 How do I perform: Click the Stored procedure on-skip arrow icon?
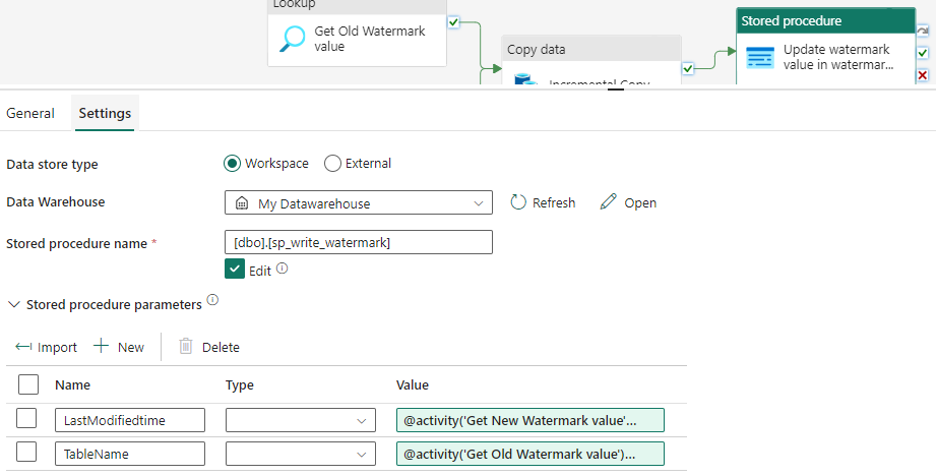922,31
